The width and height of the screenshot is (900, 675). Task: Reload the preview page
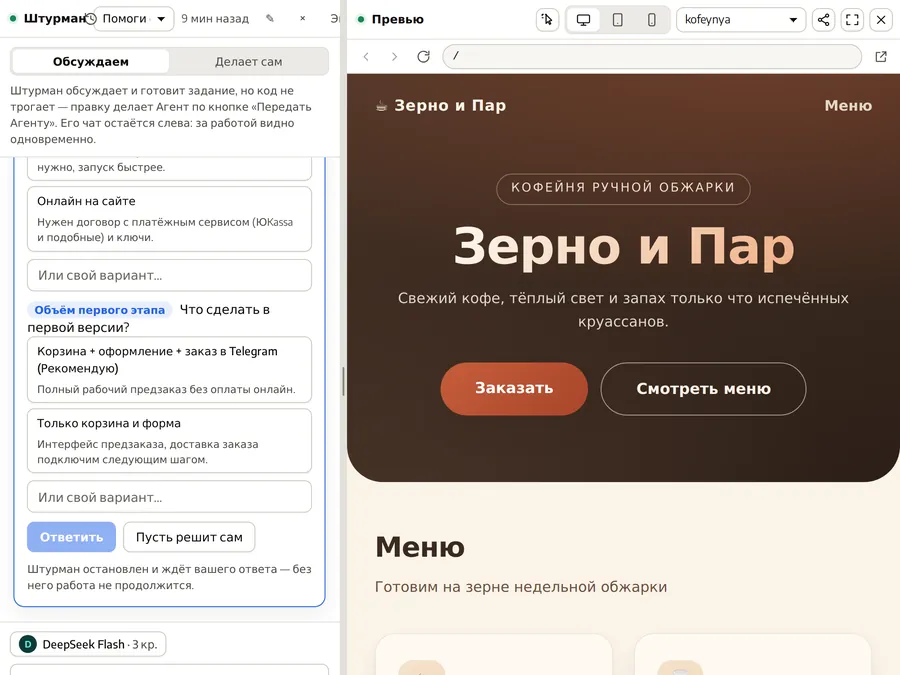tap(424, 56)
